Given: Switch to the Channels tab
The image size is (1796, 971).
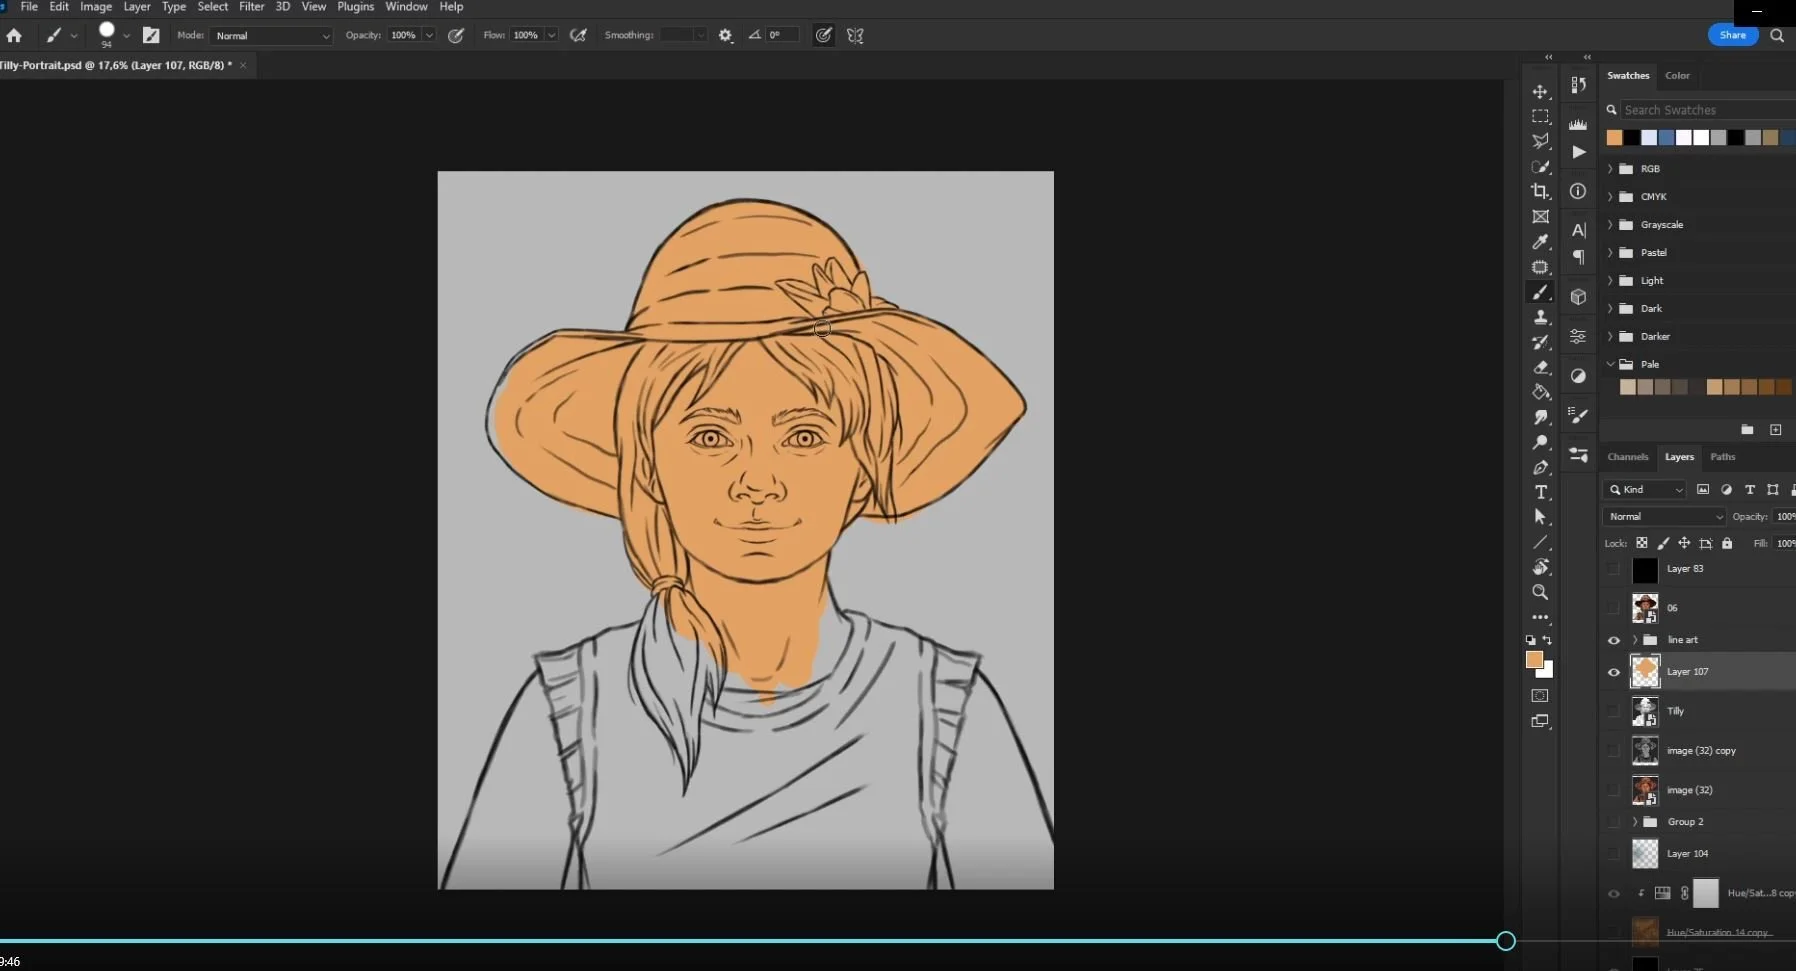Looking at the screenshot, I should (x=1627, y=457).
